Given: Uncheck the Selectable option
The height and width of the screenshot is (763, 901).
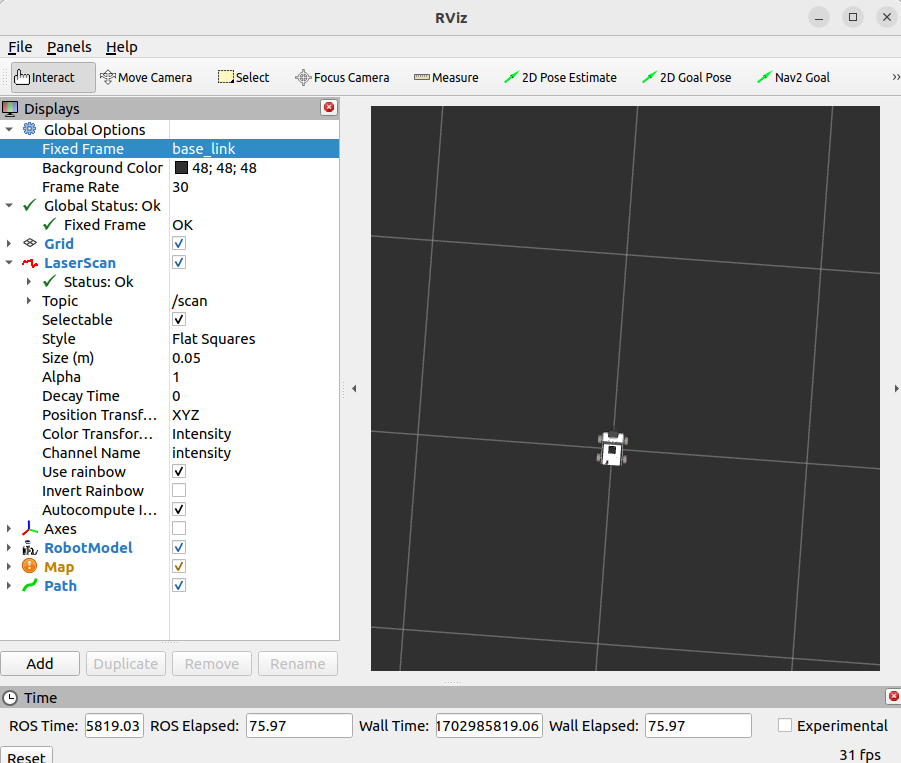Looking at the screenshot, I should pos(179,319).
